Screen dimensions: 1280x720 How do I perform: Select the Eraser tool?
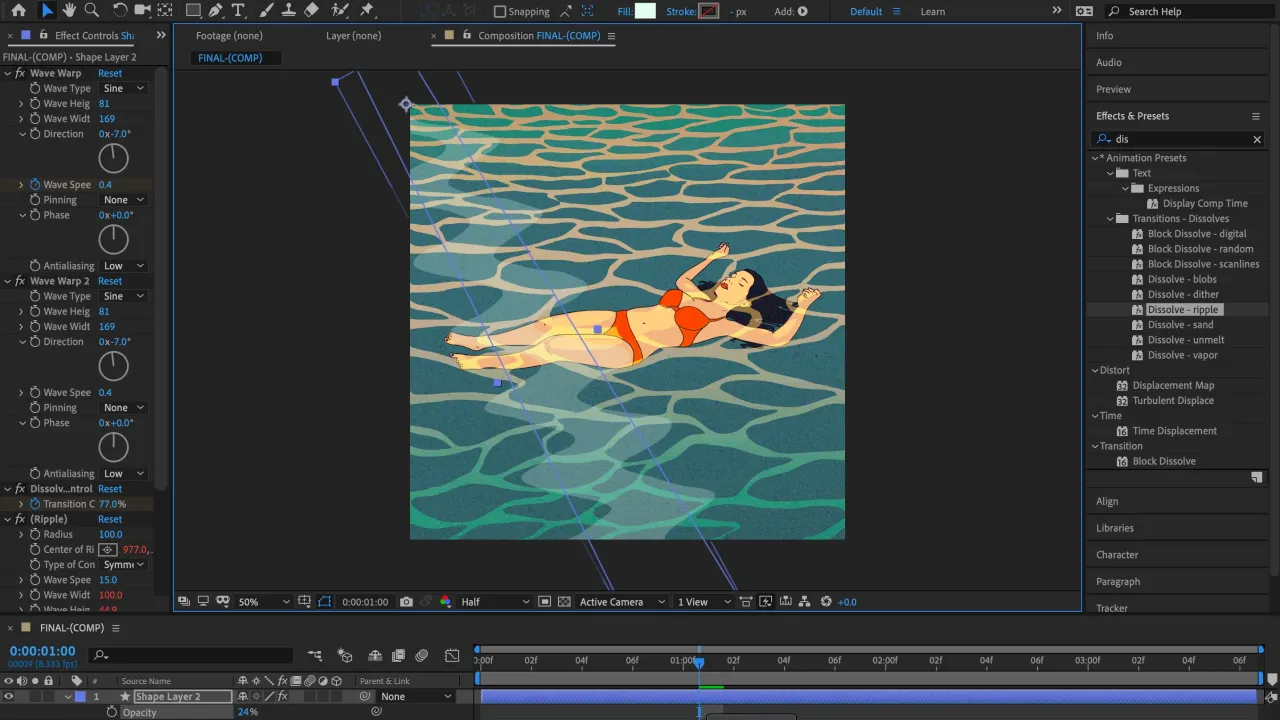(x=311, y=11)
